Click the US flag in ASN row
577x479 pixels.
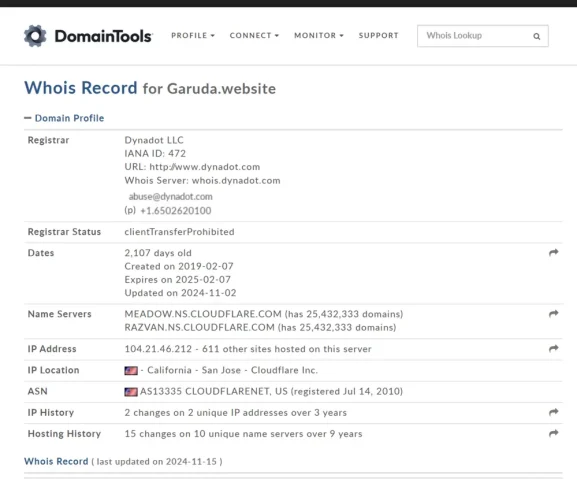coord(131,392)
